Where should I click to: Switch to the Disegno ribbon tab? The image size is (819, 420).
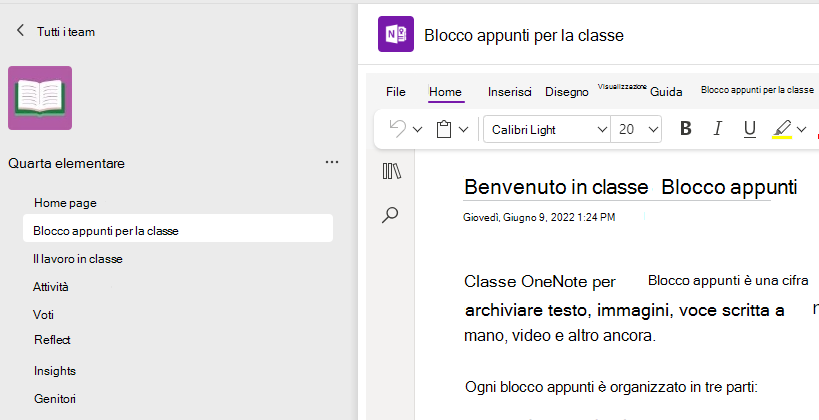[567, 92]
